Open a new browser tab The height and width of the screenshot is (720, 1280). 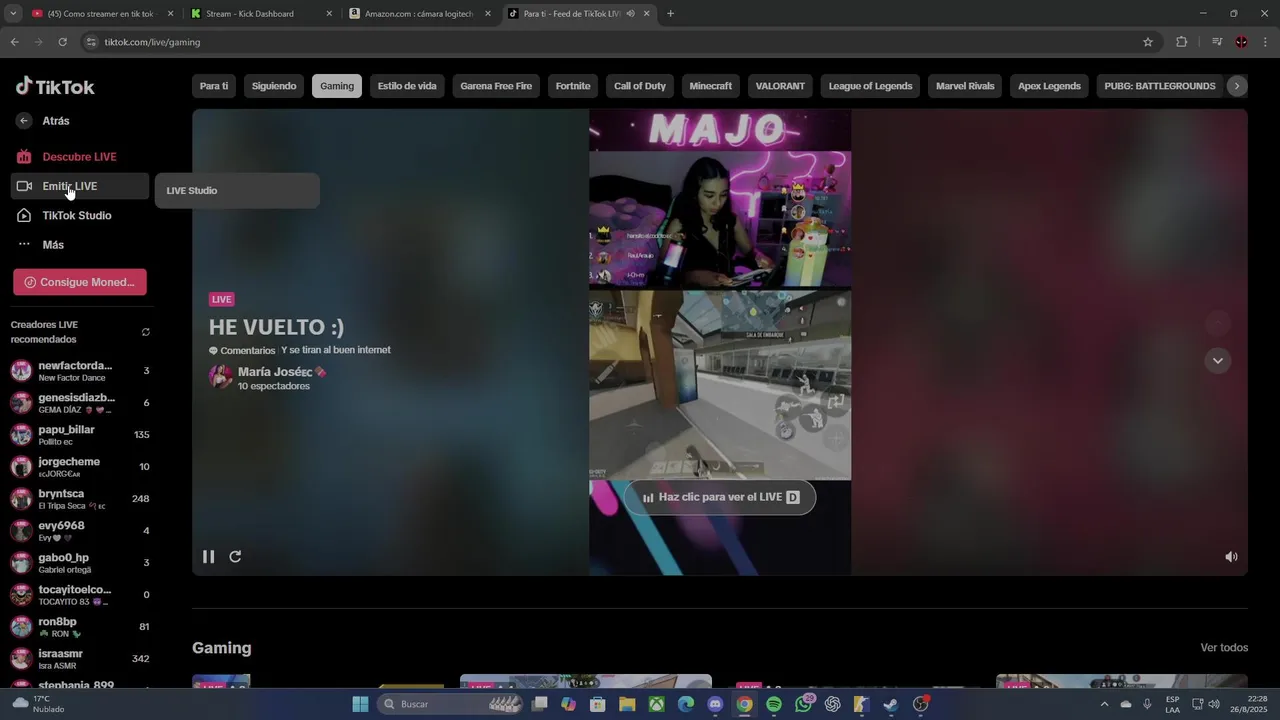[670, 14]
